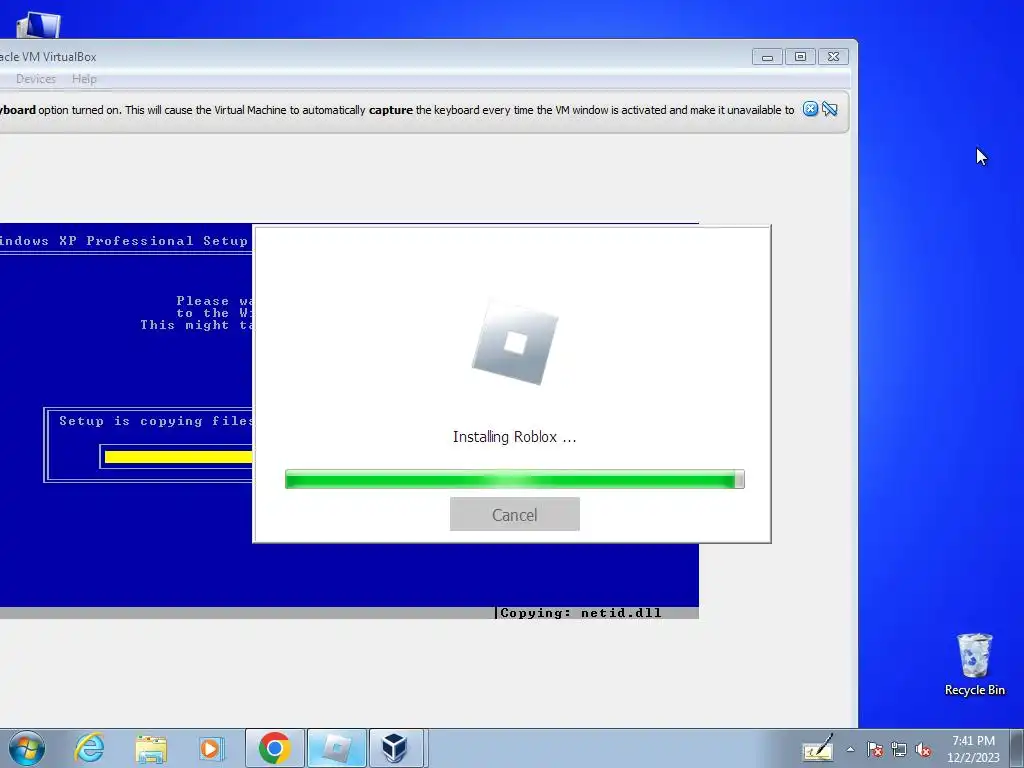The image size is (1024, 768).
Task: Close the VirtualBox window
Action: coord(833,57)
